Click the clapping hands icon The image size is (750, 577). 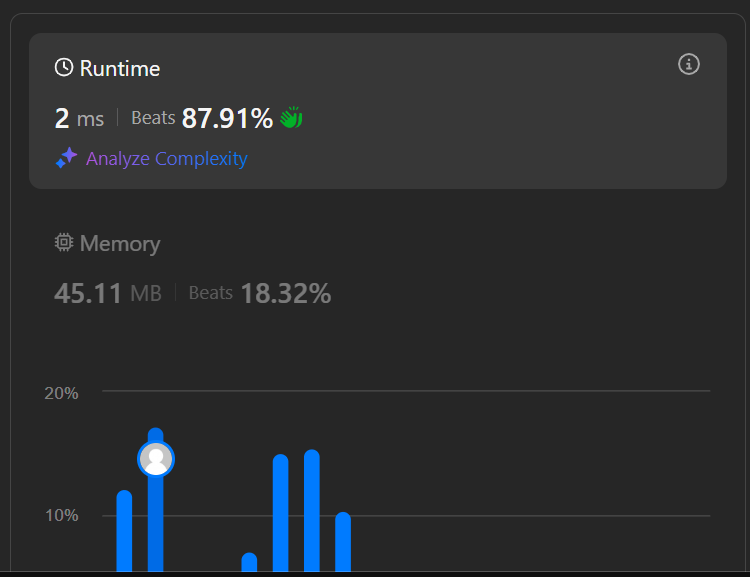[x=291, y=117]
